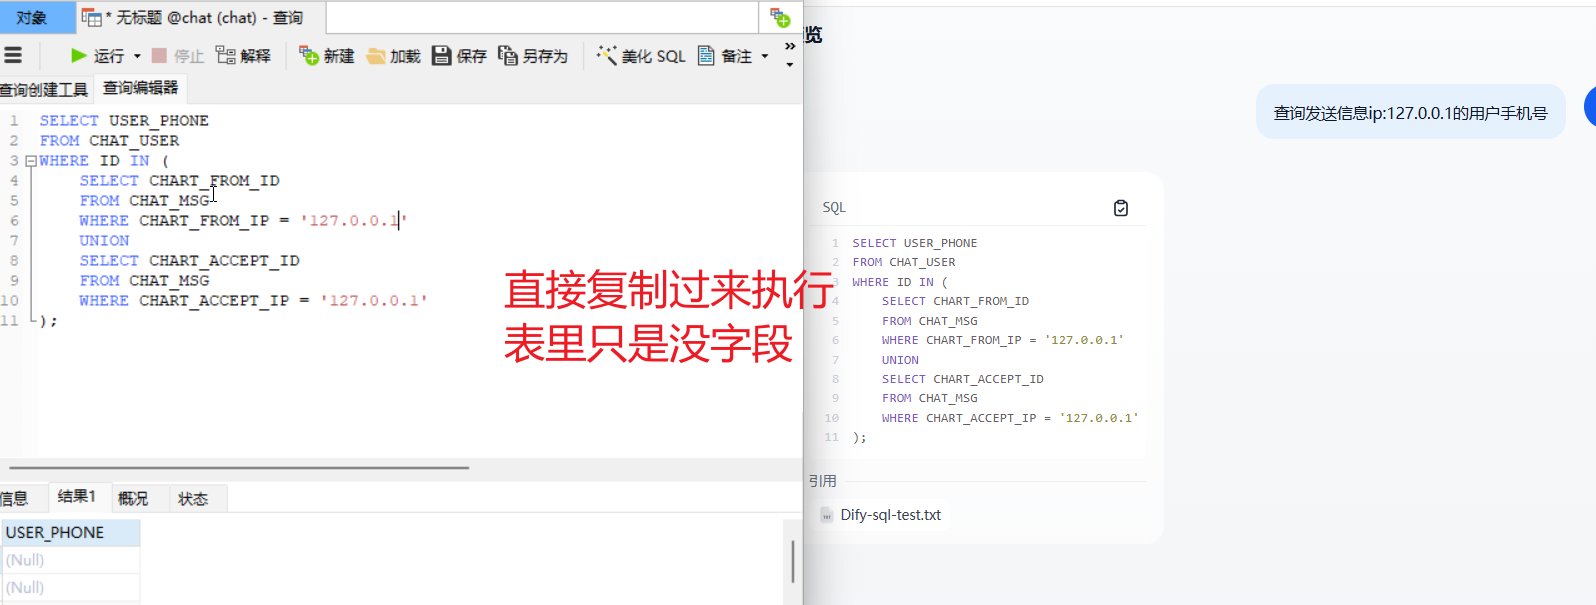Click the USER_PHONE column header
1596x605 pixels.
tap(70, 533)
